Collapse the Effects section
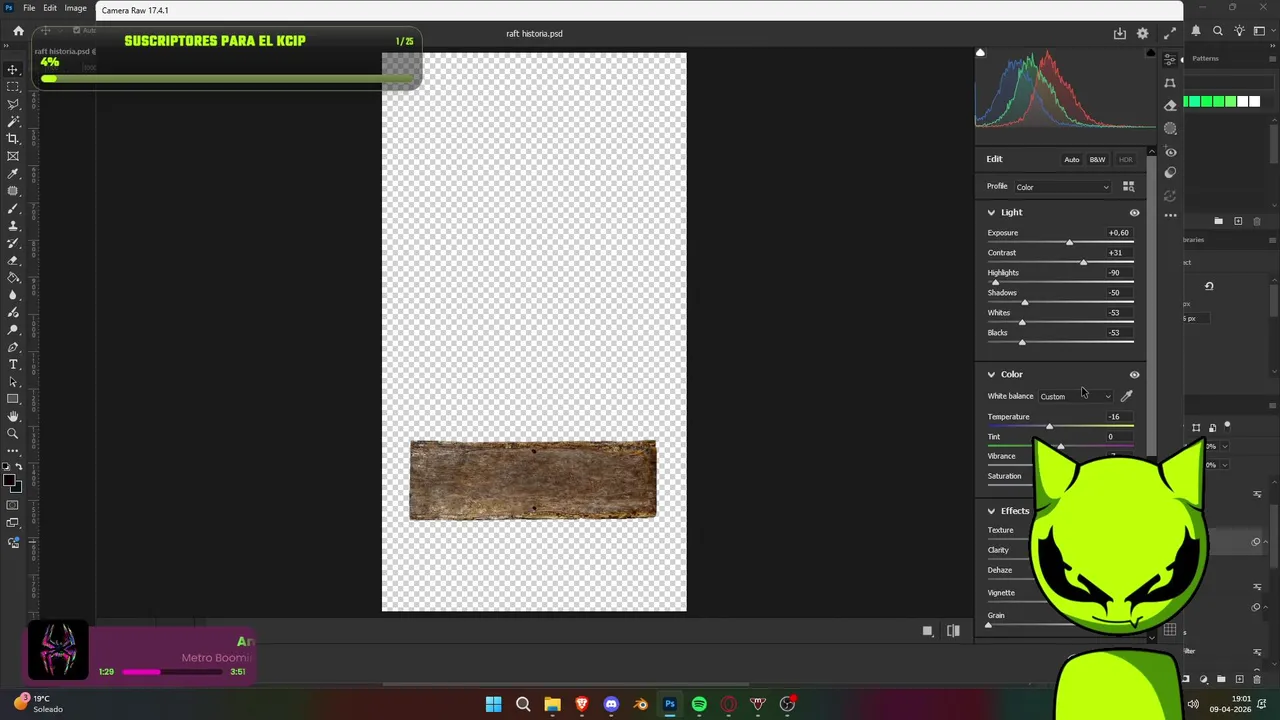The image size is (1280, 720). click(x=991, y=511)
